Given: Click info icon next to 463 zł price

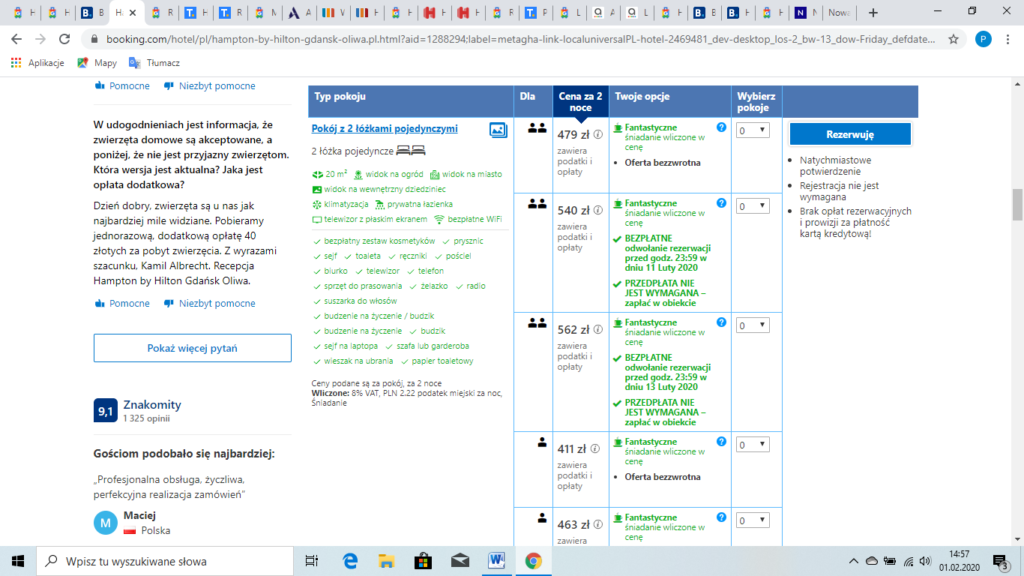Looking at the screenshot, I should pyautogui.click(x=598, y=524).
